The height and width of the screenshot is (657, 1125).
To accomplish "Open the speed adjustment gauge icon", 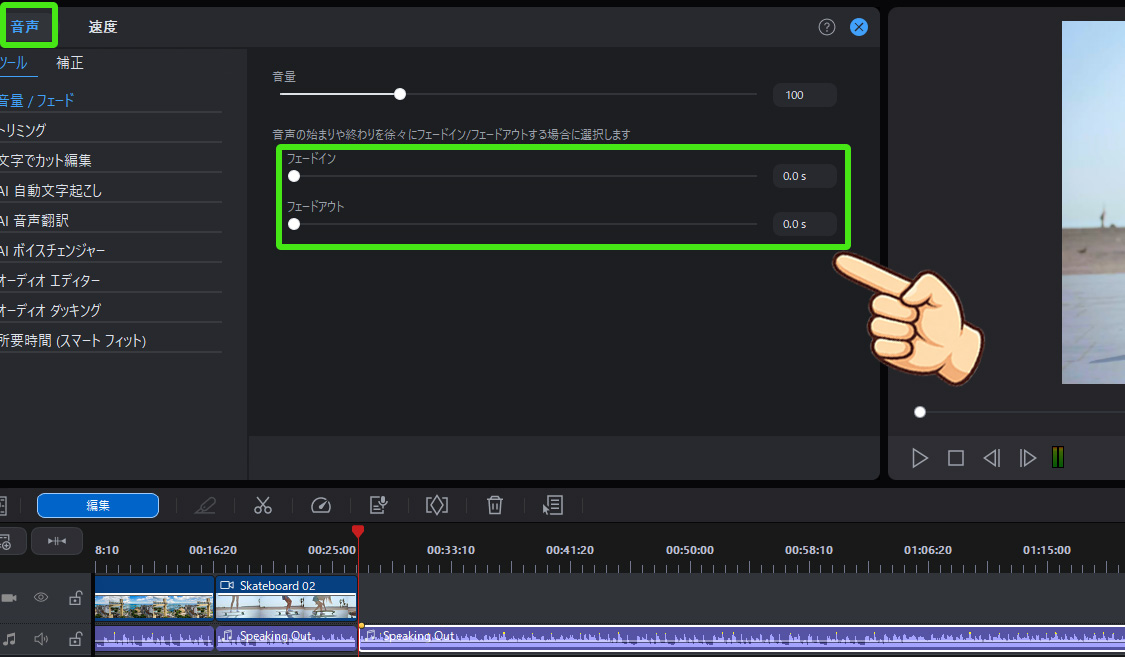I will point(321,505).
